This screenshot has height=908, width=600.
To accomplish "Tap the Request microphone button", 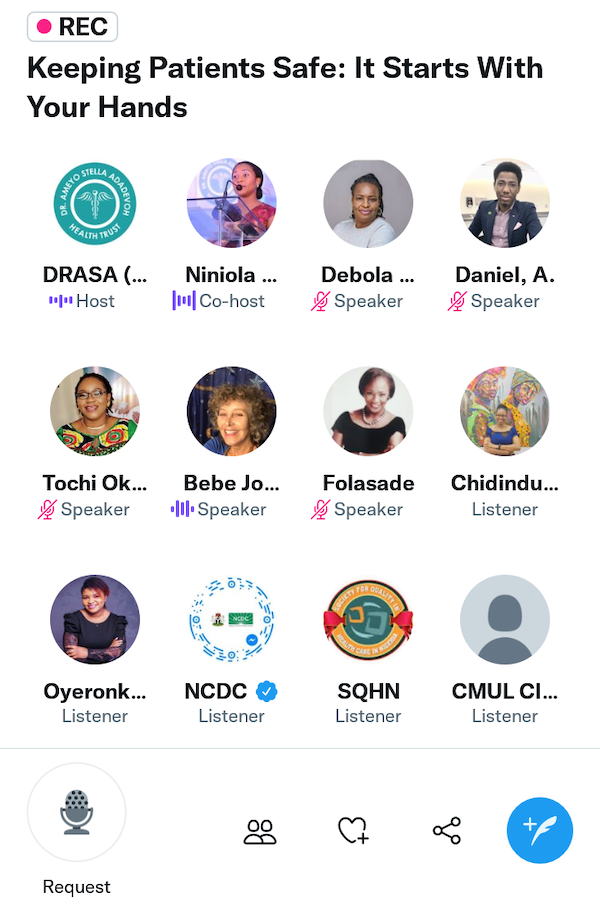I will [76, 812].
